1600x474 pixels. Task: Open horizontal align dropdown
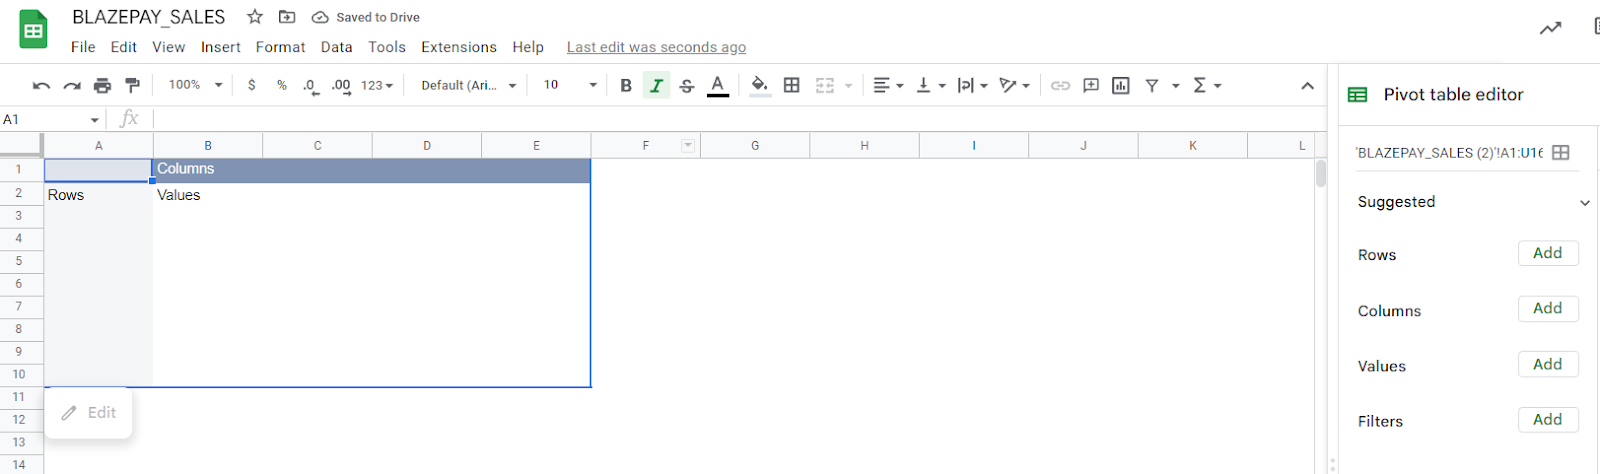tap(888, 86)
